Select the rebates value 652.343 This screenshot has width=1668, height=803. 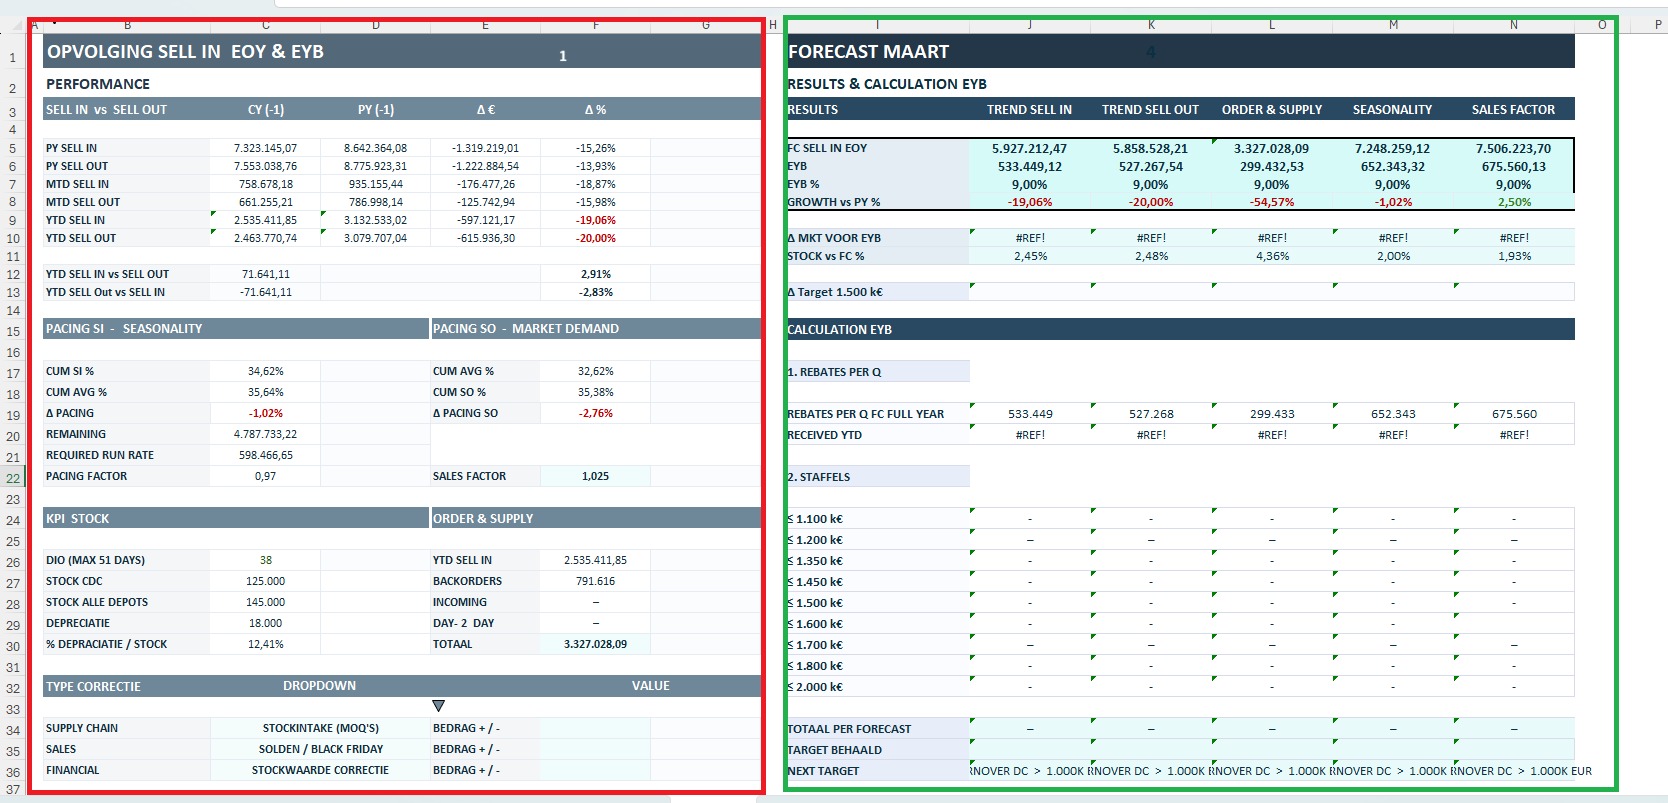tap(1392, 414)
